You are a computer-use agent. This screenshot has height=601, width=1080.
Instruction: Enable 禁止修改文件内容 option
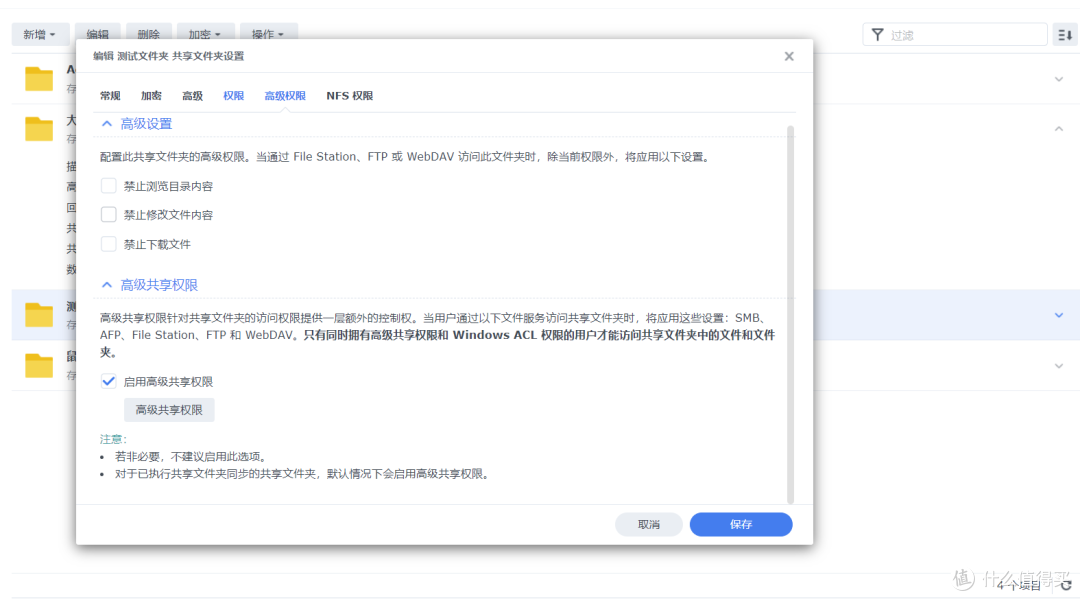108,215
